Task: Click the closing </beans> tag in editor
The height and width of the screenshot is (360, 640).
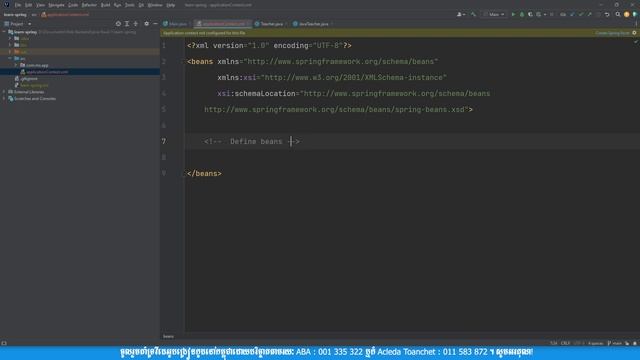Action: coord(204,173)
